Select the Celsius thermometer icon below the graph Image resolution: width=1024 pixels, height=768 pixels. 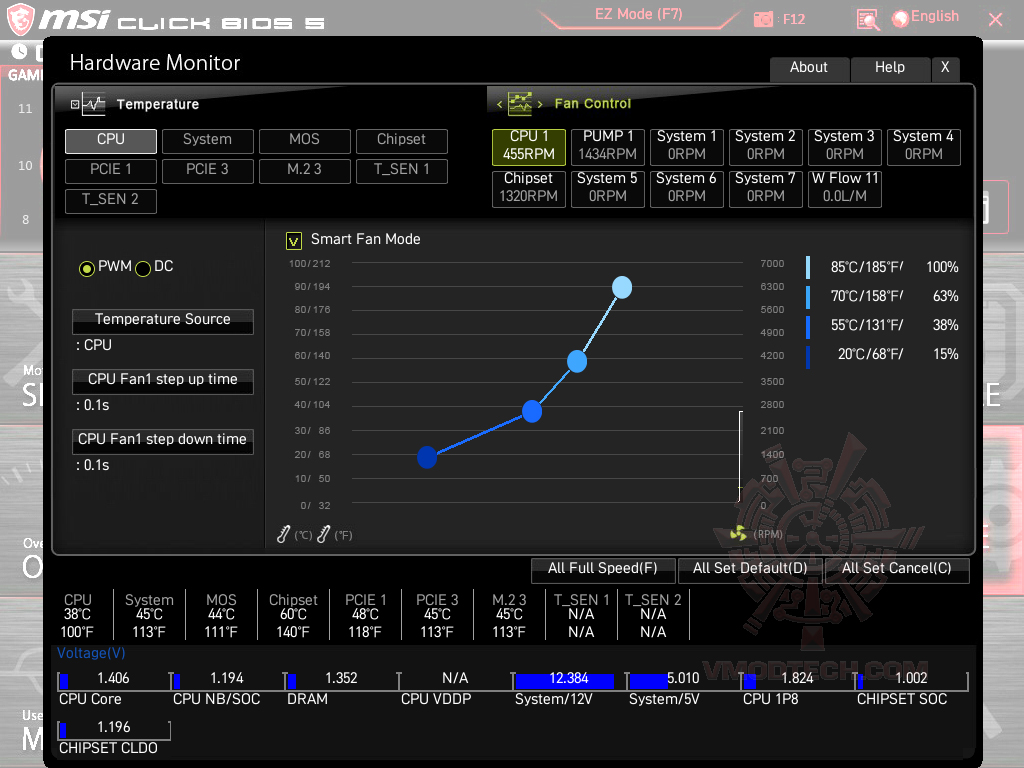click(283, 534)
